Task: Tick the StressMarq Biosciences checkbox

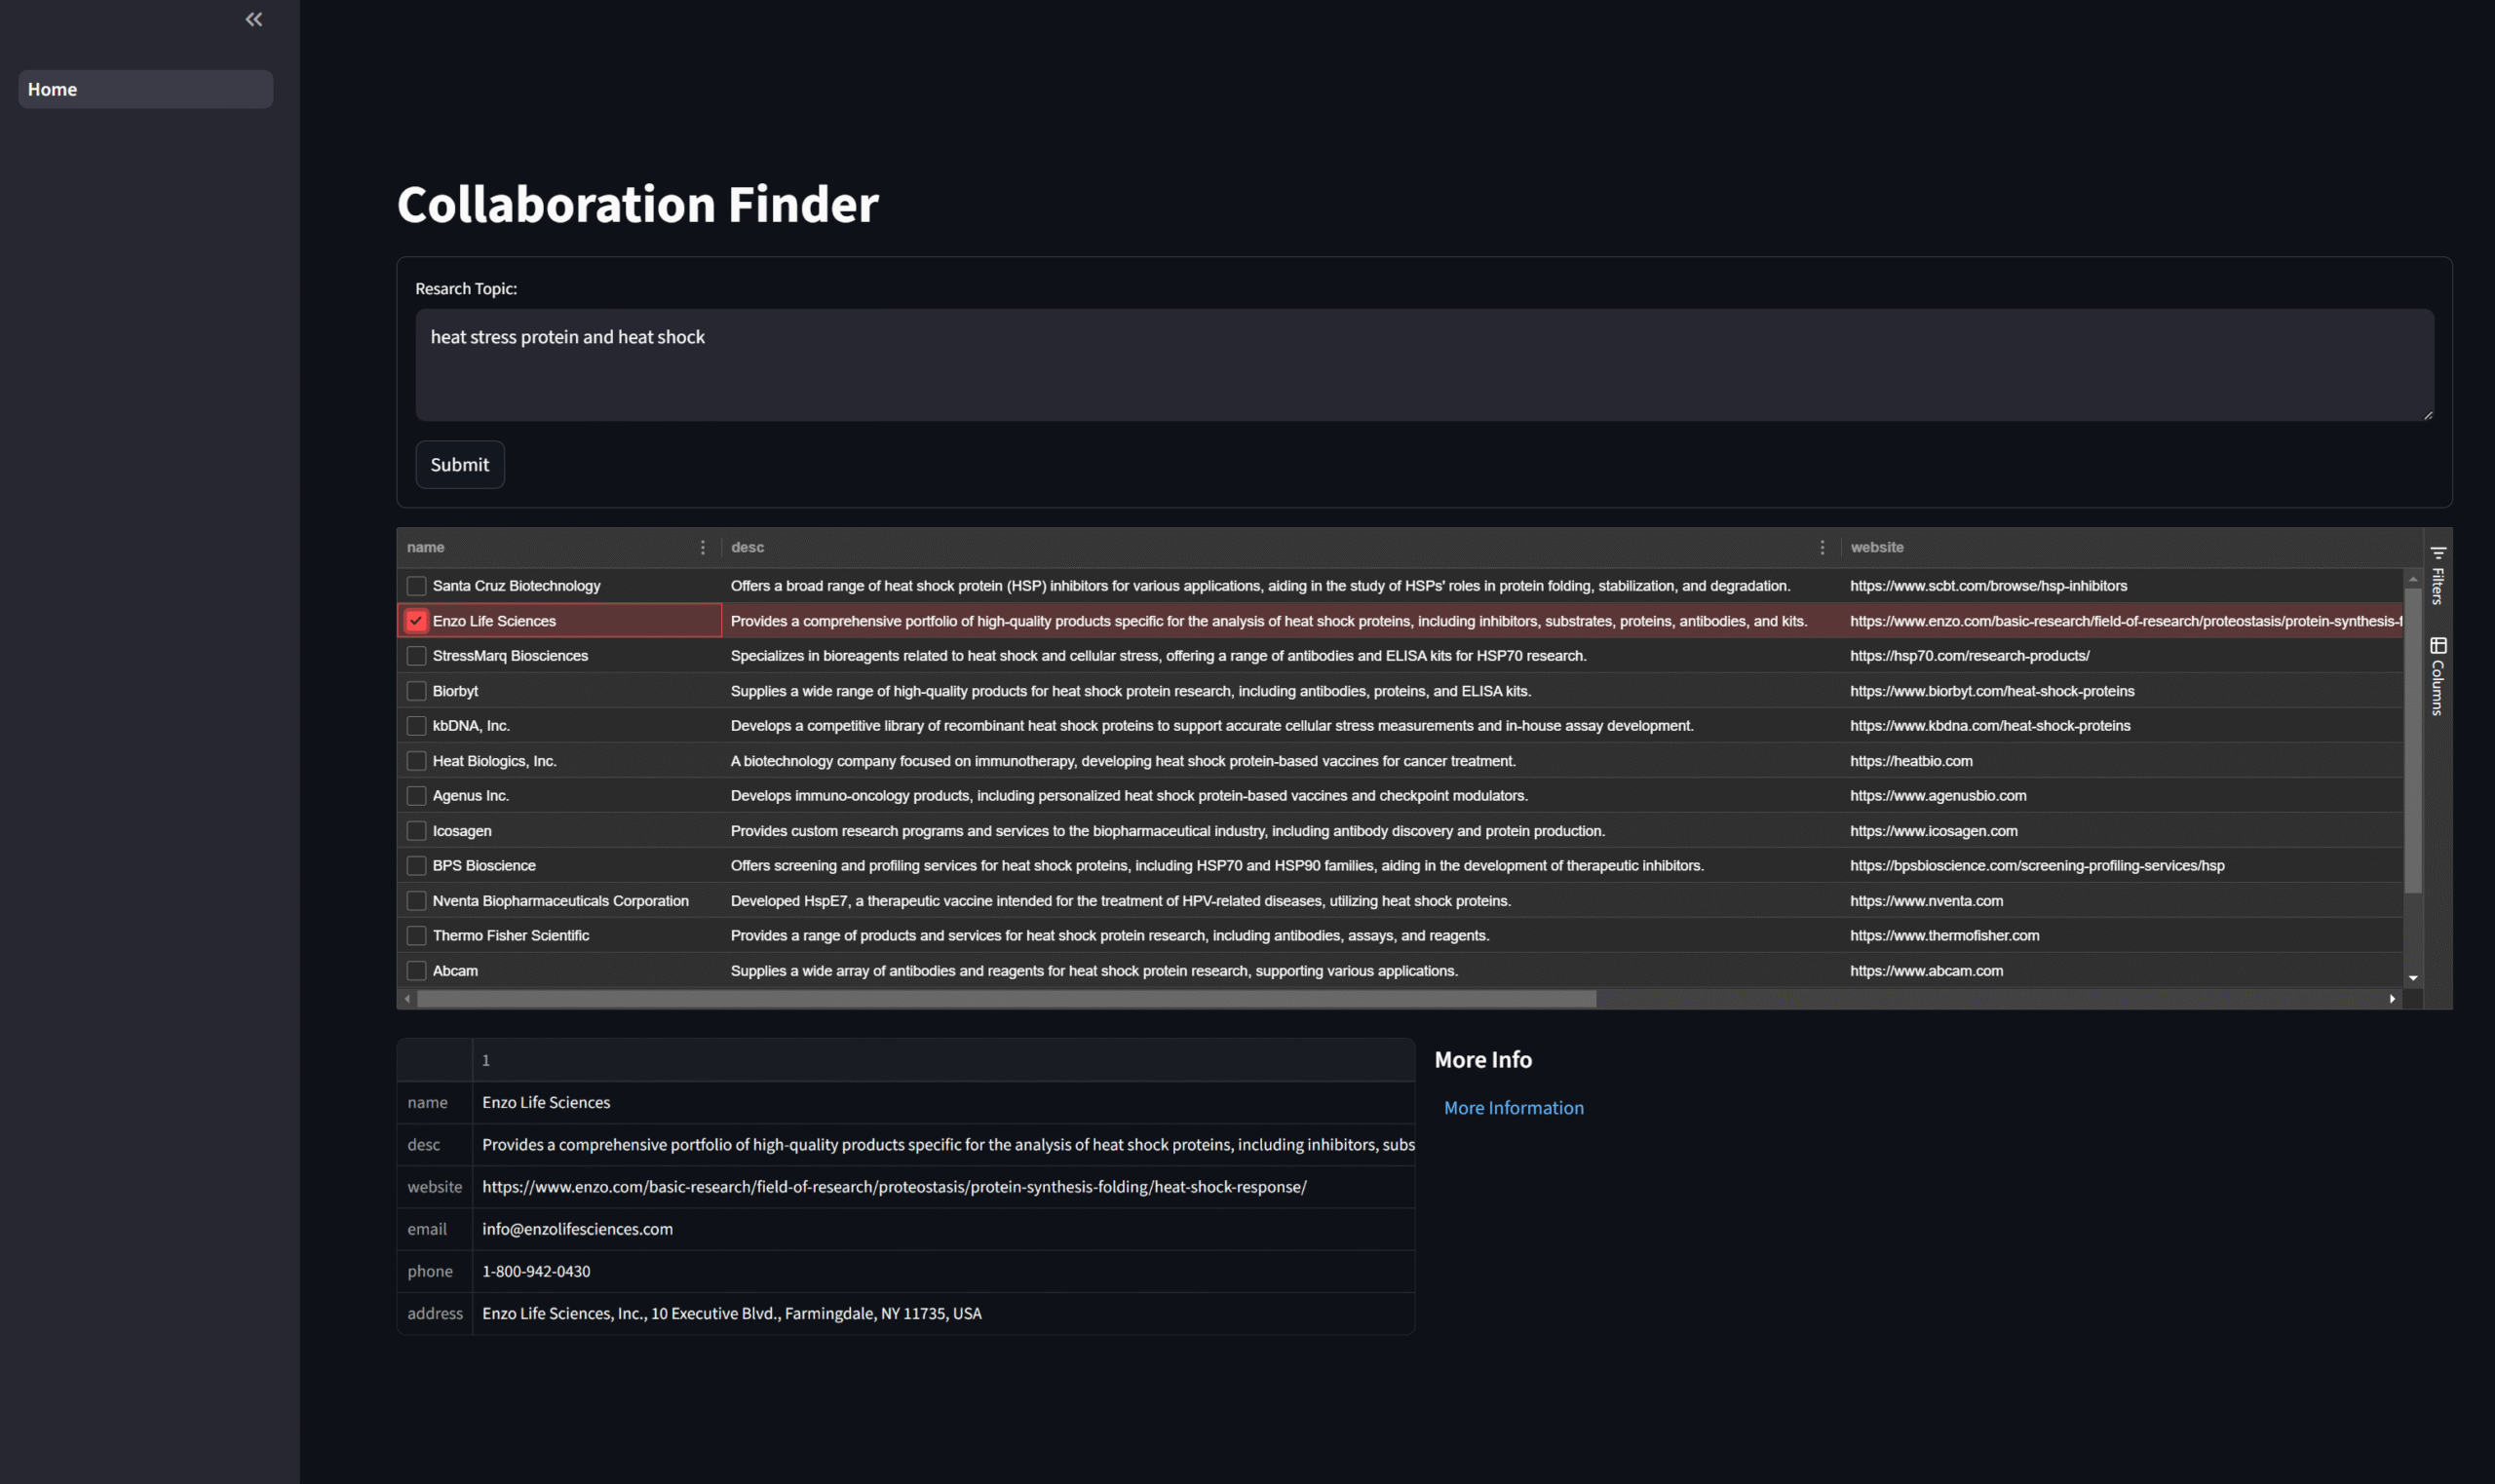Action: 417,656
